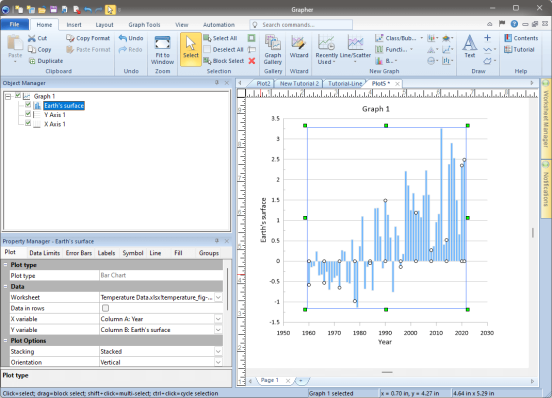Click the flag icon near help
The width and height of the screenshot is (552, 398).
(502, 24)
